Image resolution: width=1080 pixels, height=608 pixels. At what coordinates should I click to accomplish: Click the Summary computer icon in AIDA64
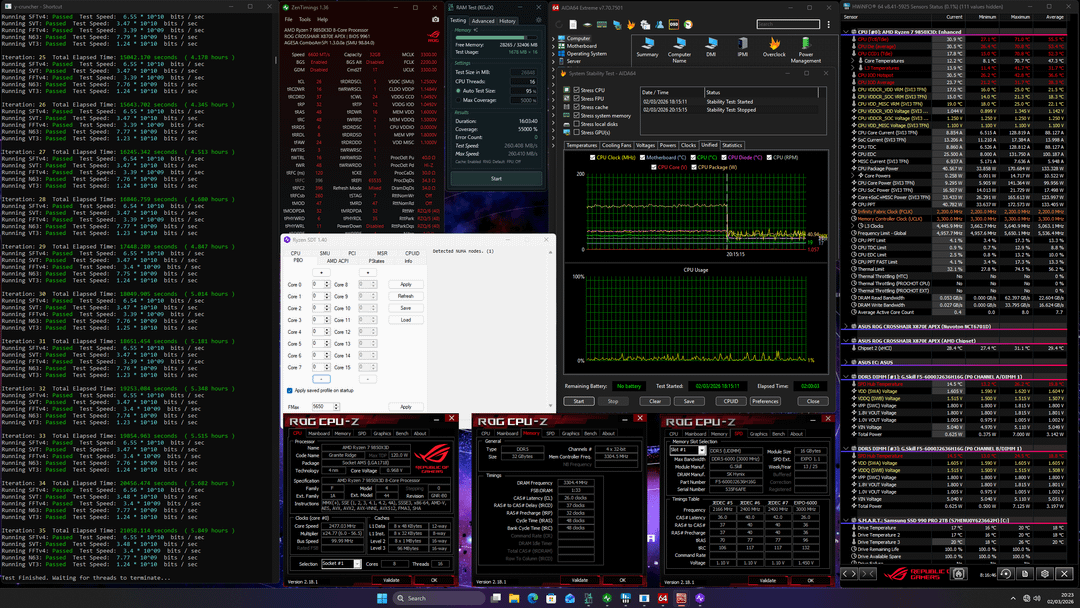(647, 43)
